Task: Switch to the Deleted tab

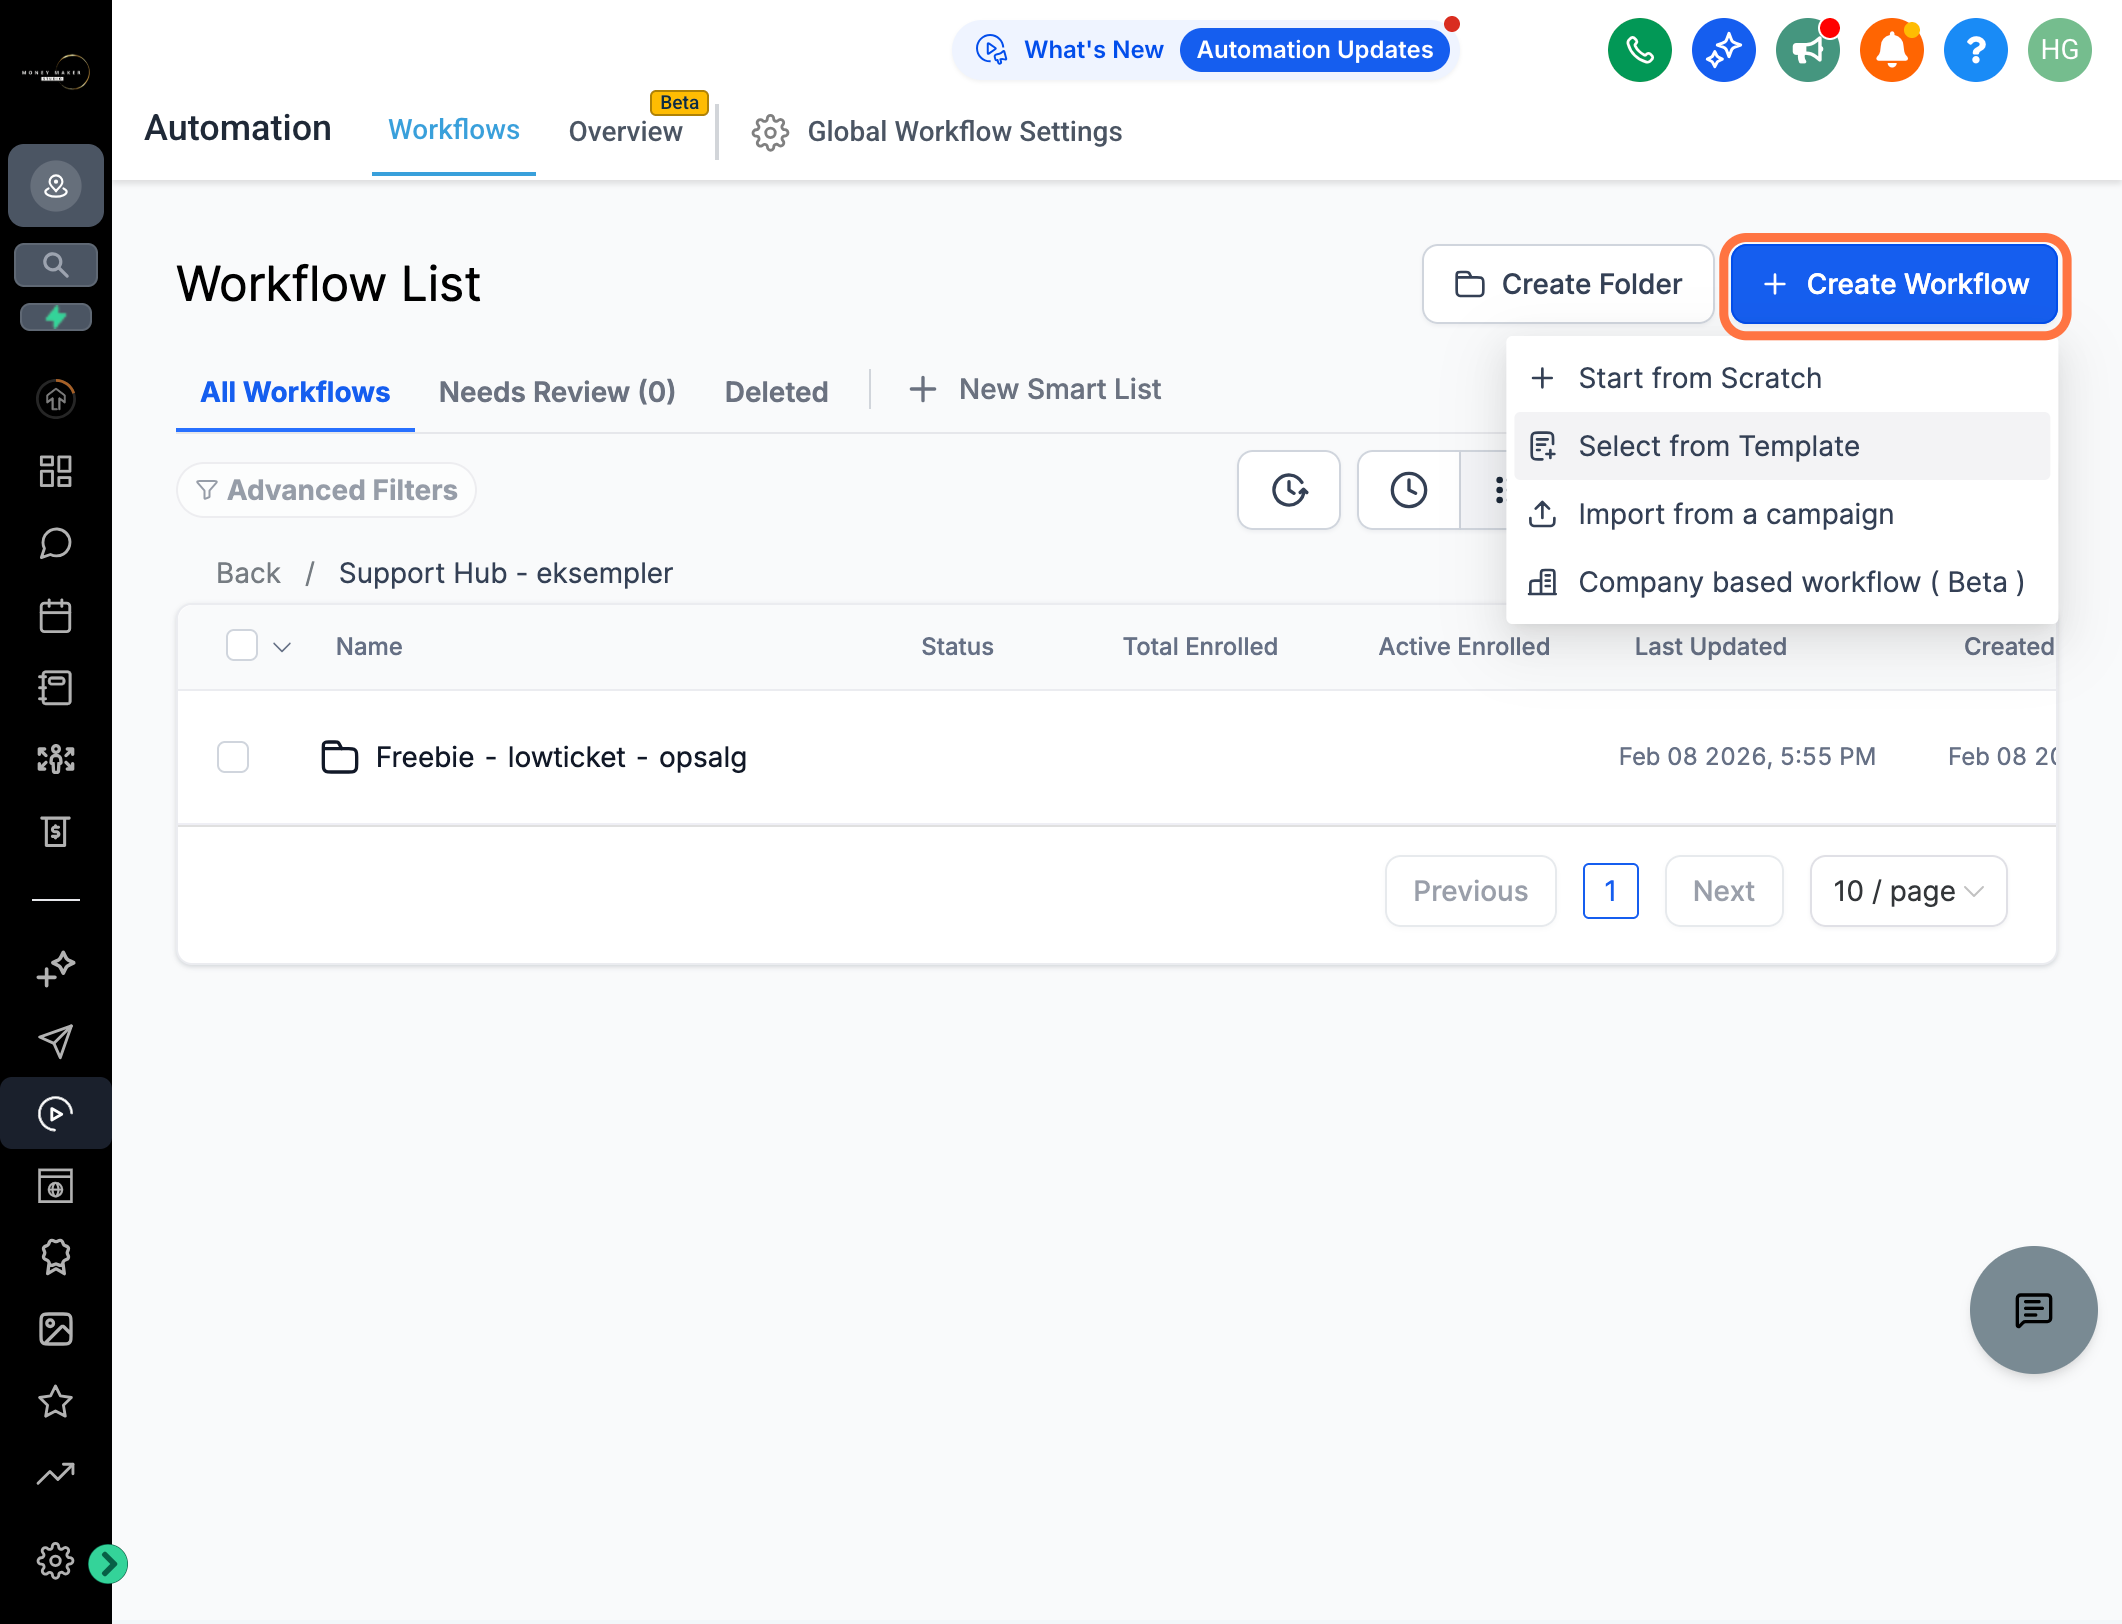Action: [x=776, y=391]
